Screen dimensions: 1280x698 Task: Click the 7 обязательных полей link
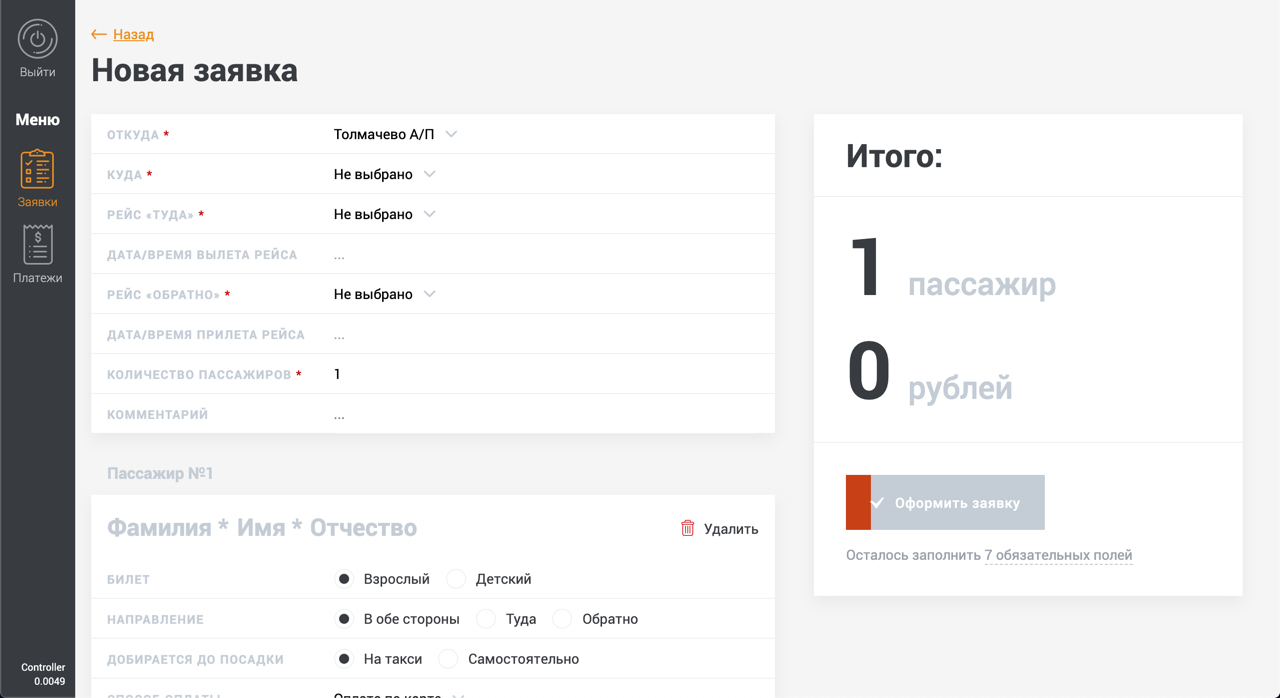pyautogui.click(x=1058, y=555)
